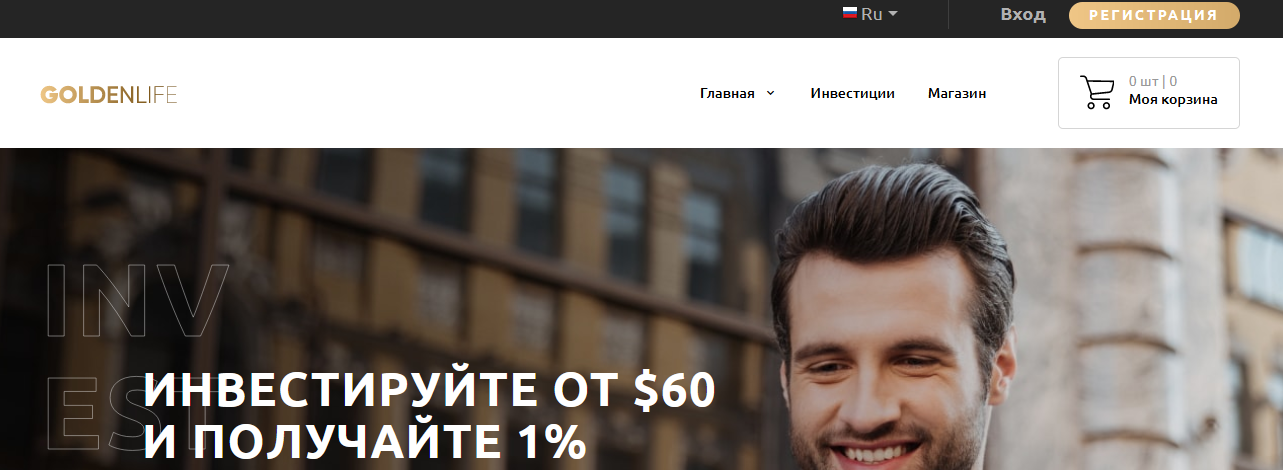Click the "ИНВЕСТИРУЙТЕ ОТ $60" headline
The width and height of the screenshot is (1283, 470).
430,390
